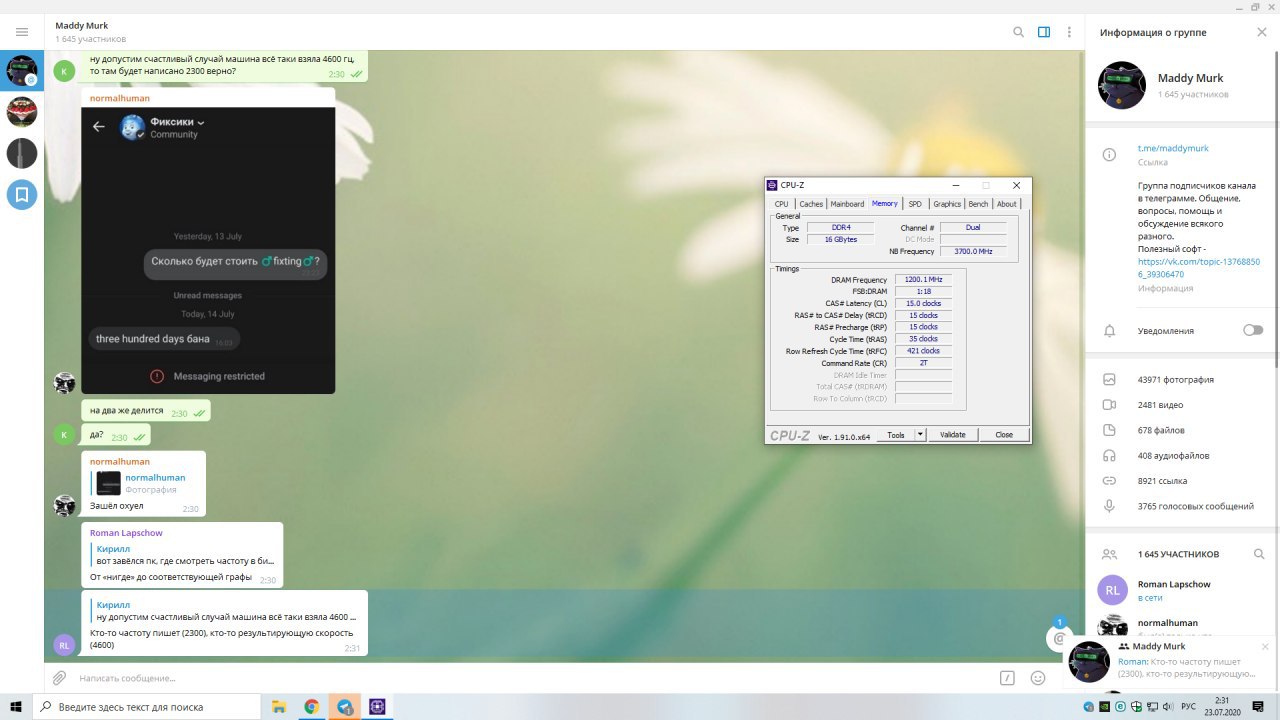Click the Close button in CPU-Z
This screenshot has height=720, width=1280.
pos(1004,435)
